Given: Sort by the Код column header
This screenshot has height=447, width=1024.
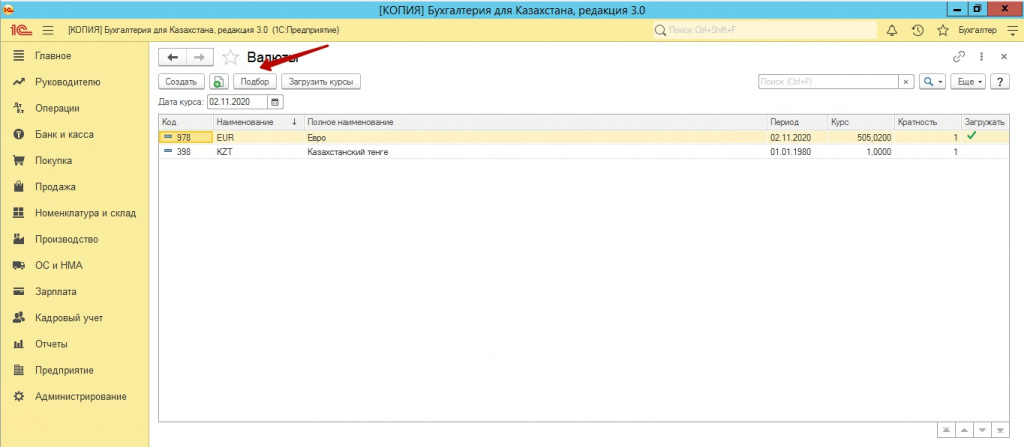Looking at the screenshot, I should click(186, 122).
